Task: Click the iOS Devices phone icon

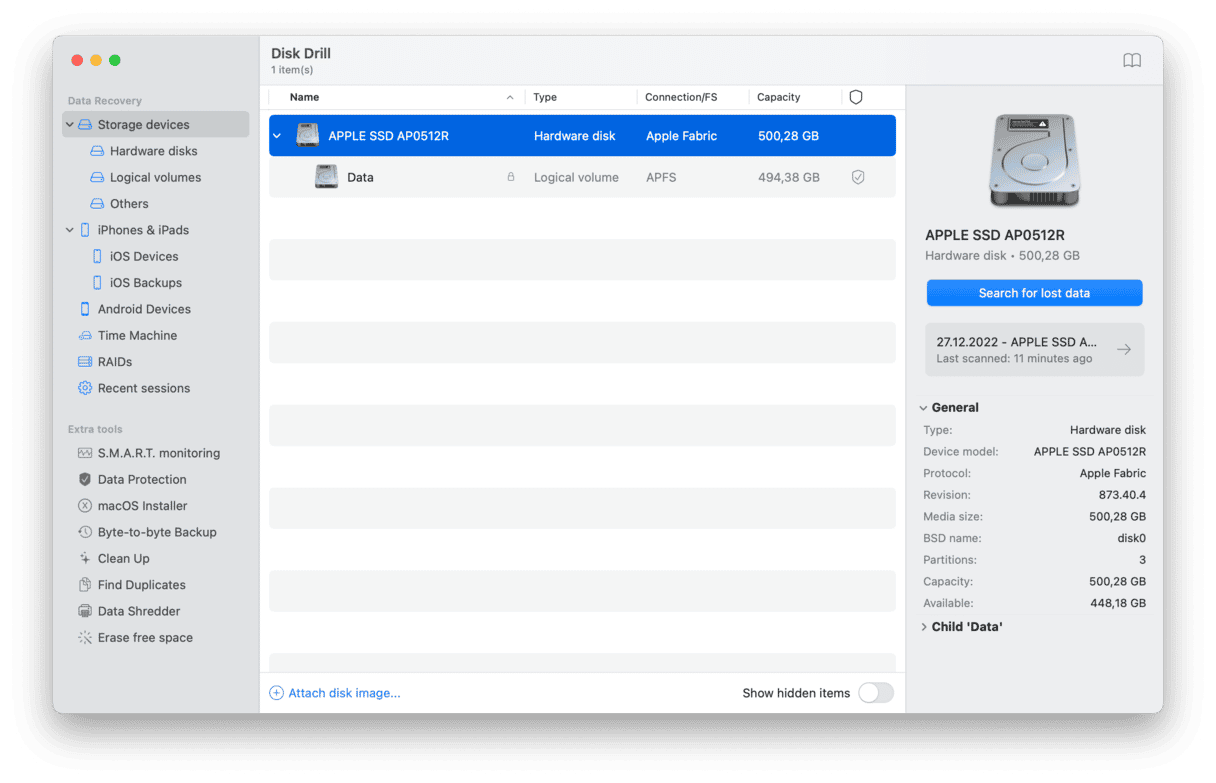Action: click(x=97, y=256)
